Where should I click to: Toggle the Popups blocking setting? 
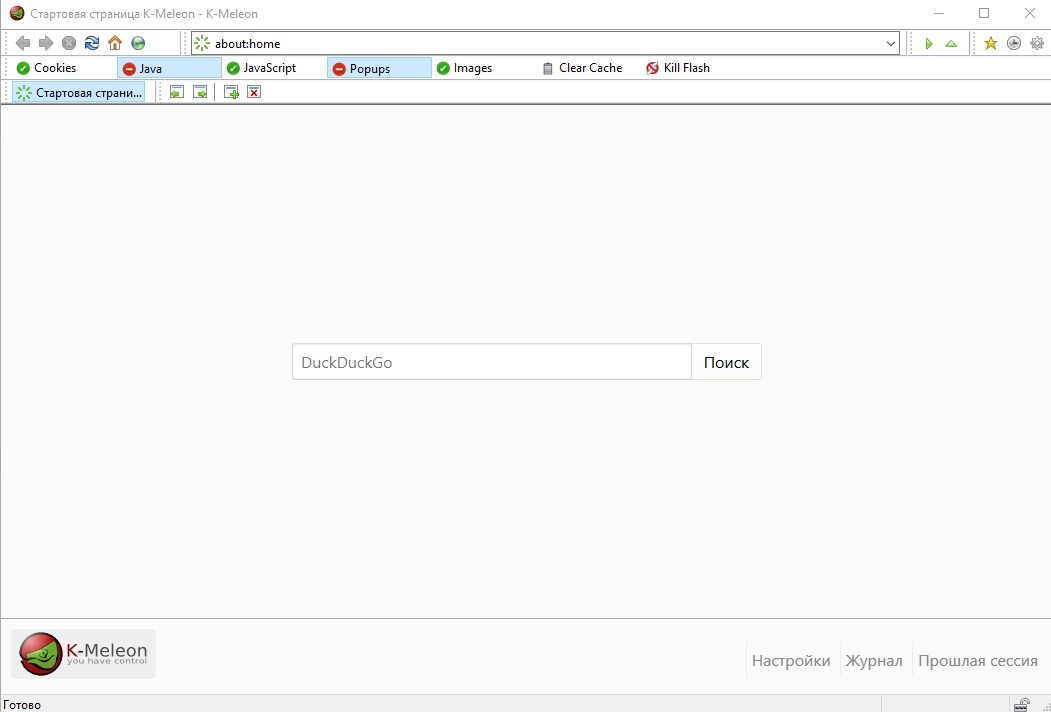tap(379, 68)
